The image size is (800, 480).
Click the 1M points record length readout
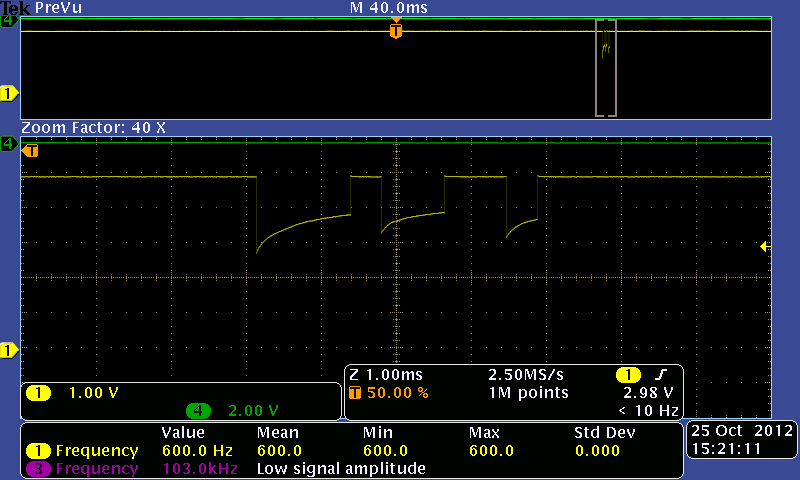(x=529, y=393)
